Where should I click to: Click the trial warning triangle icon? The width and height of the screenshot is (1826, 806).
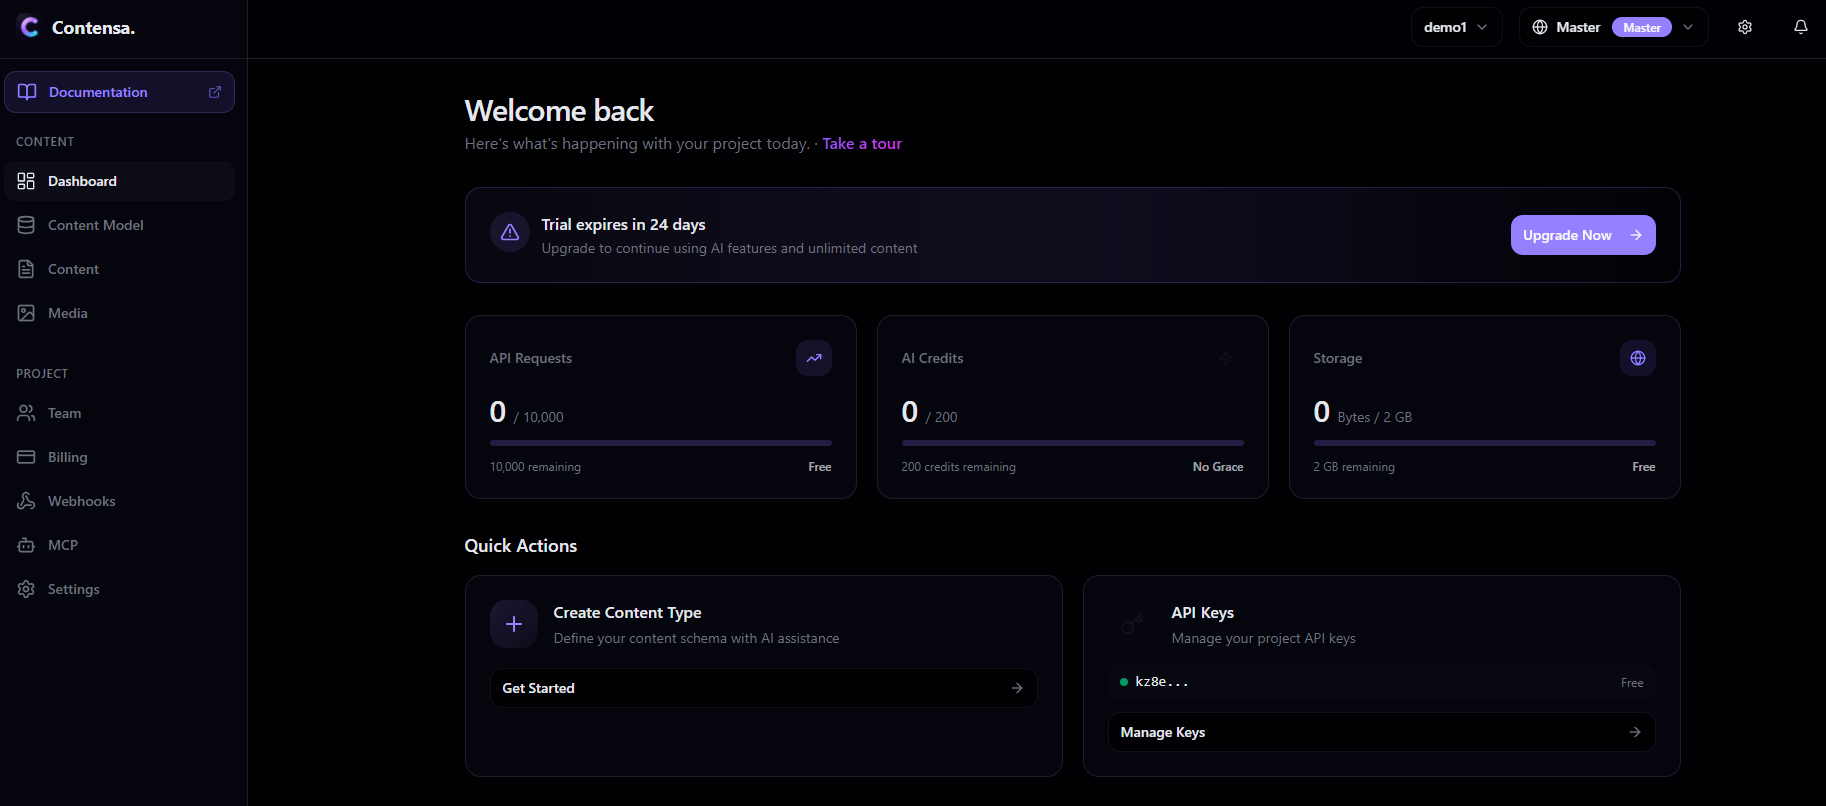510,232
